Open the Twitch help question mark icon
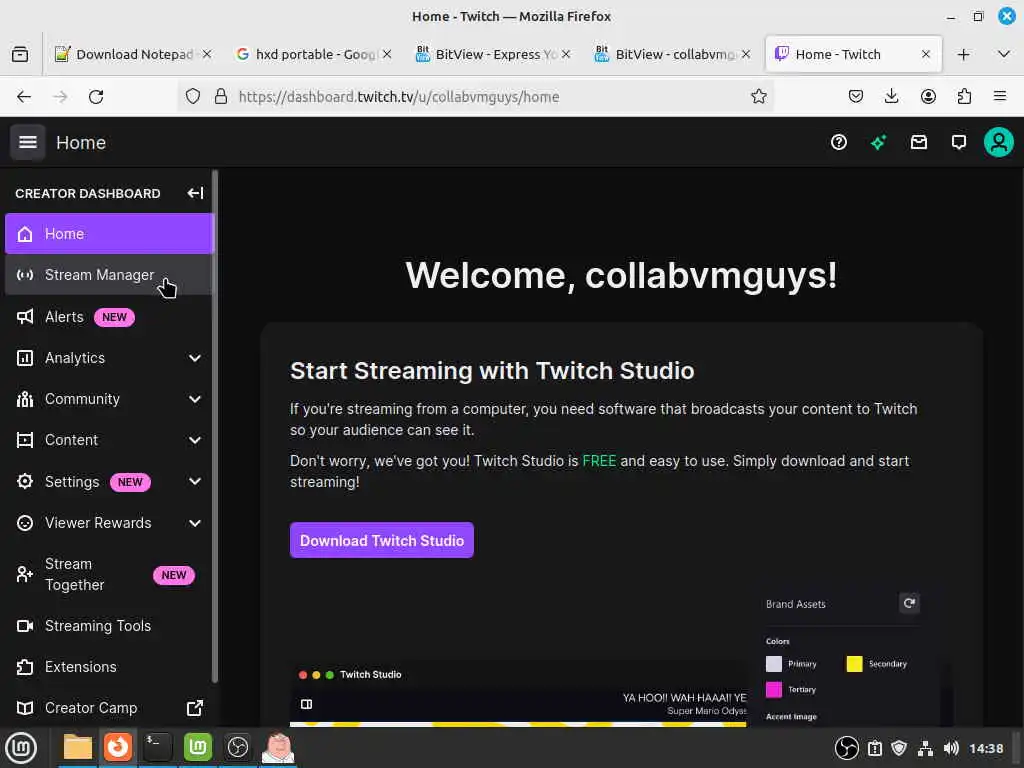This screenshot has height=768, width=1024. 839,142
